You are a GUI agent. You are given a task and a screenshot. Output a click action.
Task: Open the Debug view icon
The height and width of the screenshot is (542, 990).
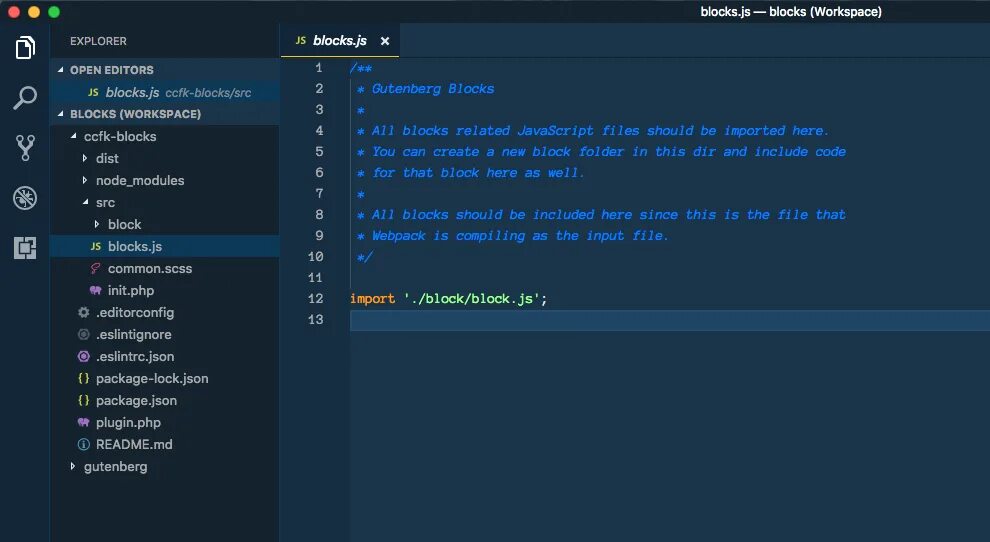coord(25,198)
